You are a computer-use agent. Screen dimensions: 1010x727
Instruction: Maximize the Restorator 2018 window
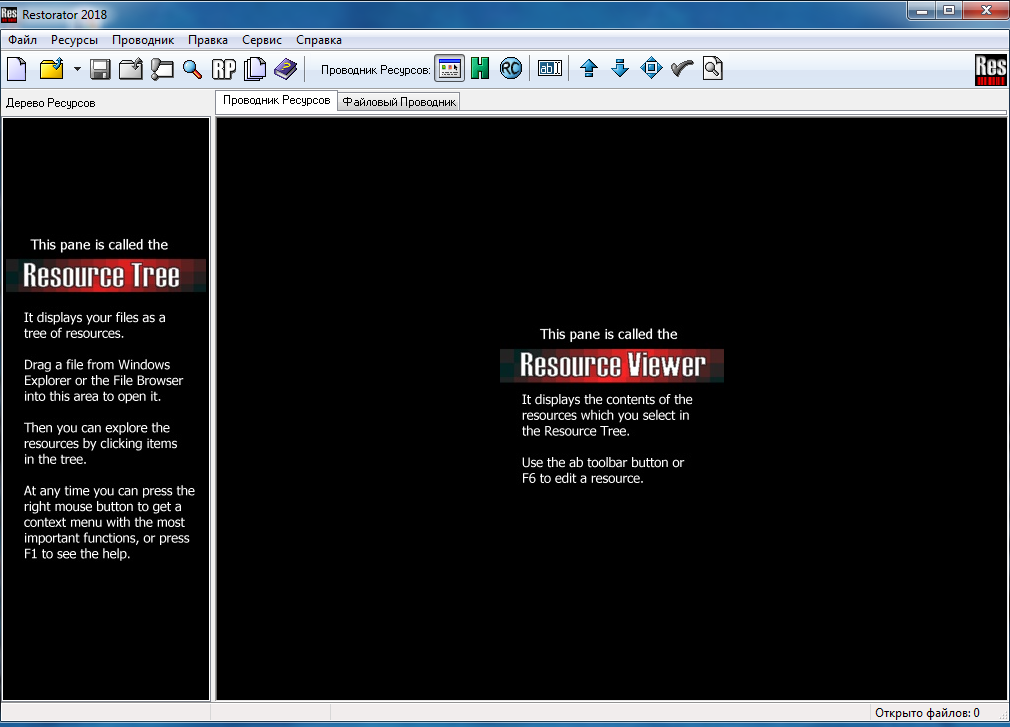[949, 10]
